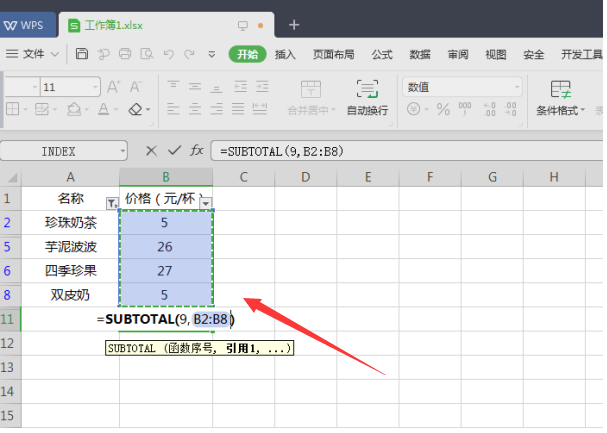Switch to the 安全 tab
607x433 pixels.
534,55
